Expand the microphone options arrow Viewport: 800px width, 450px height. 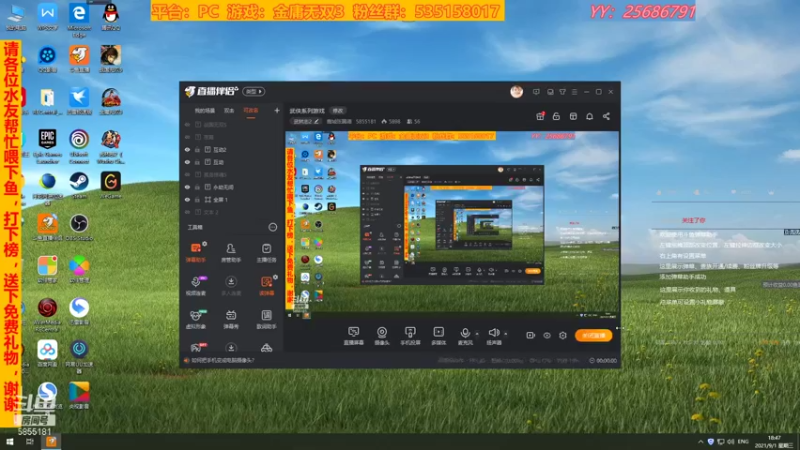477,334
